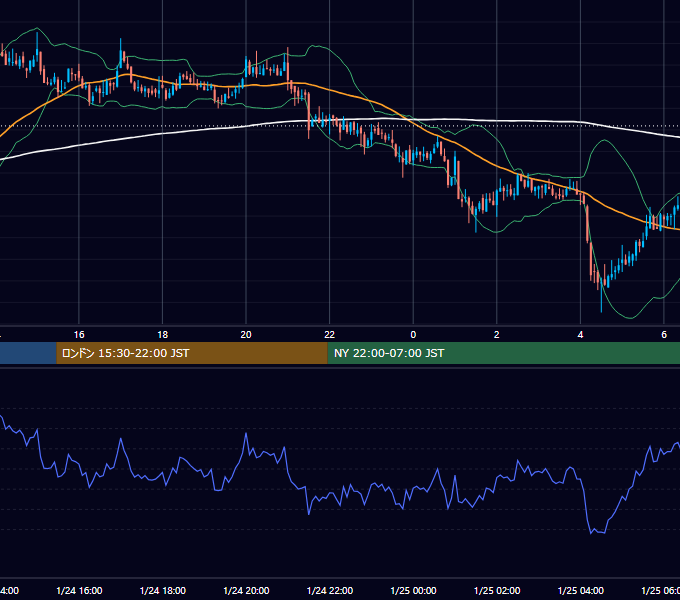Click the 0 hour label on price chart axis

(413, 334)
